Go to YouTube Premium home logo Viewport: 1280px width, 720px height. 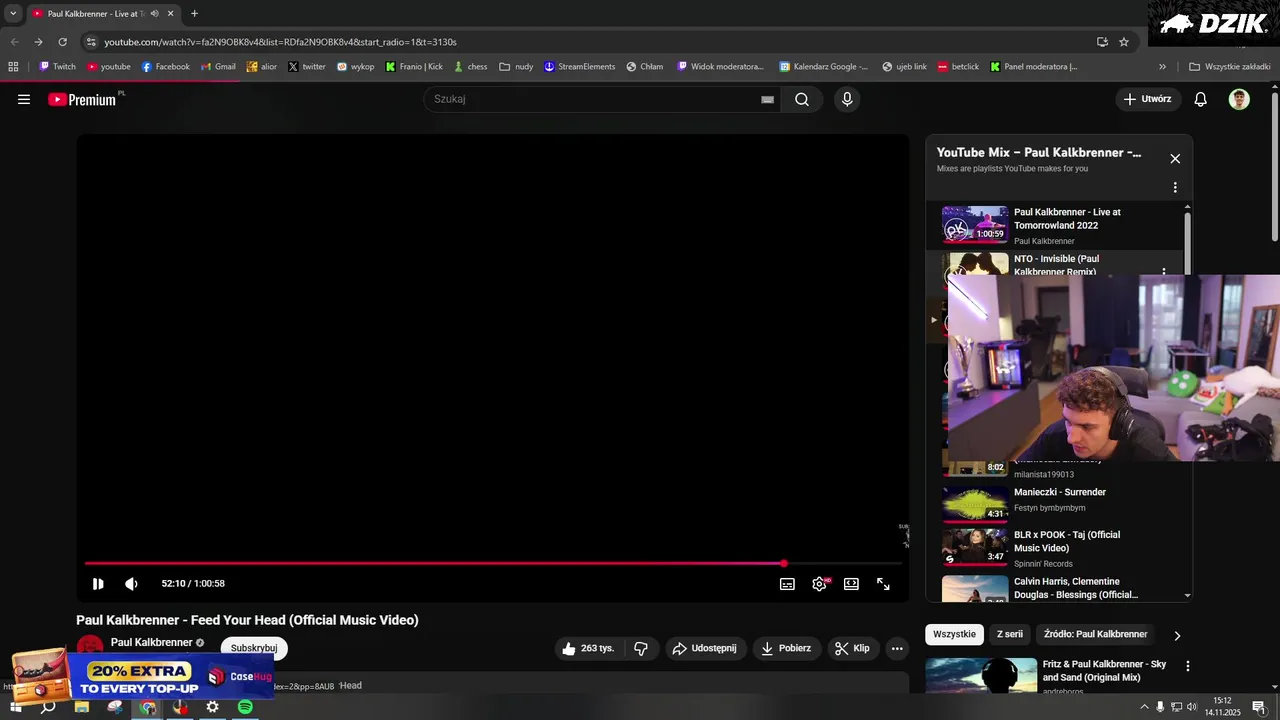pos(82,99)
